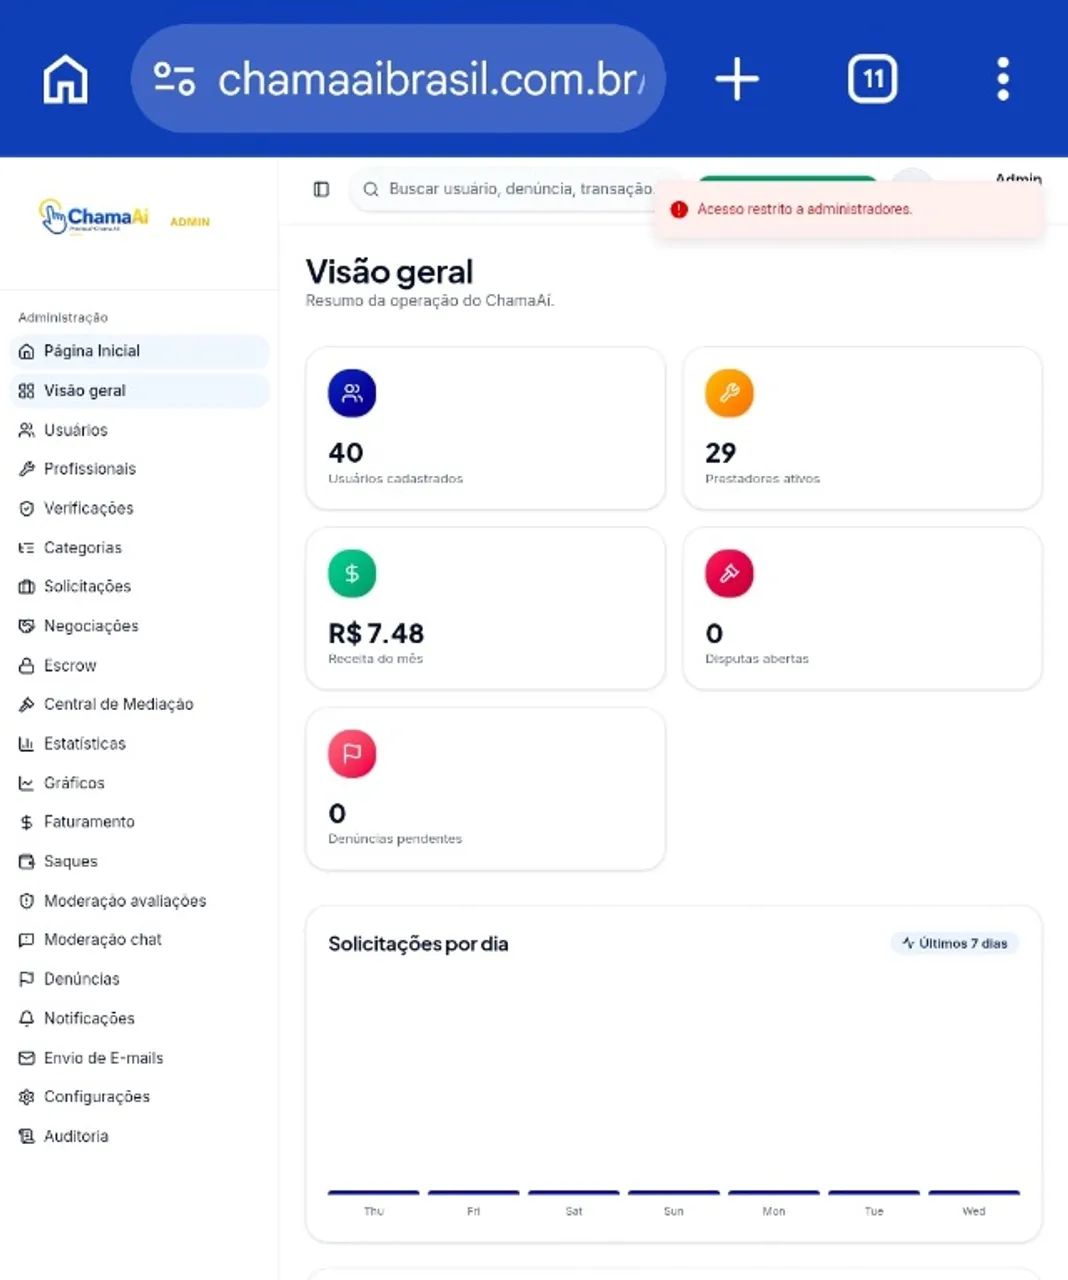Click the Prestadores ativos label

762,479
